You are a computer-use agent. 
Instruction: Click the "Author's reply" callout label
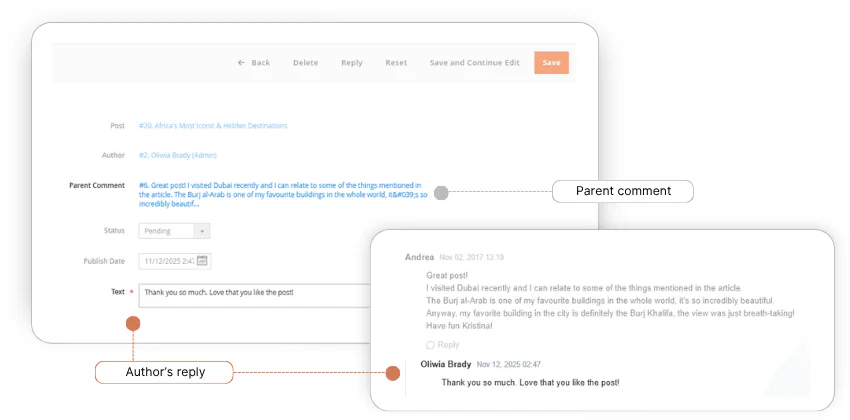[x=165, y=372]
